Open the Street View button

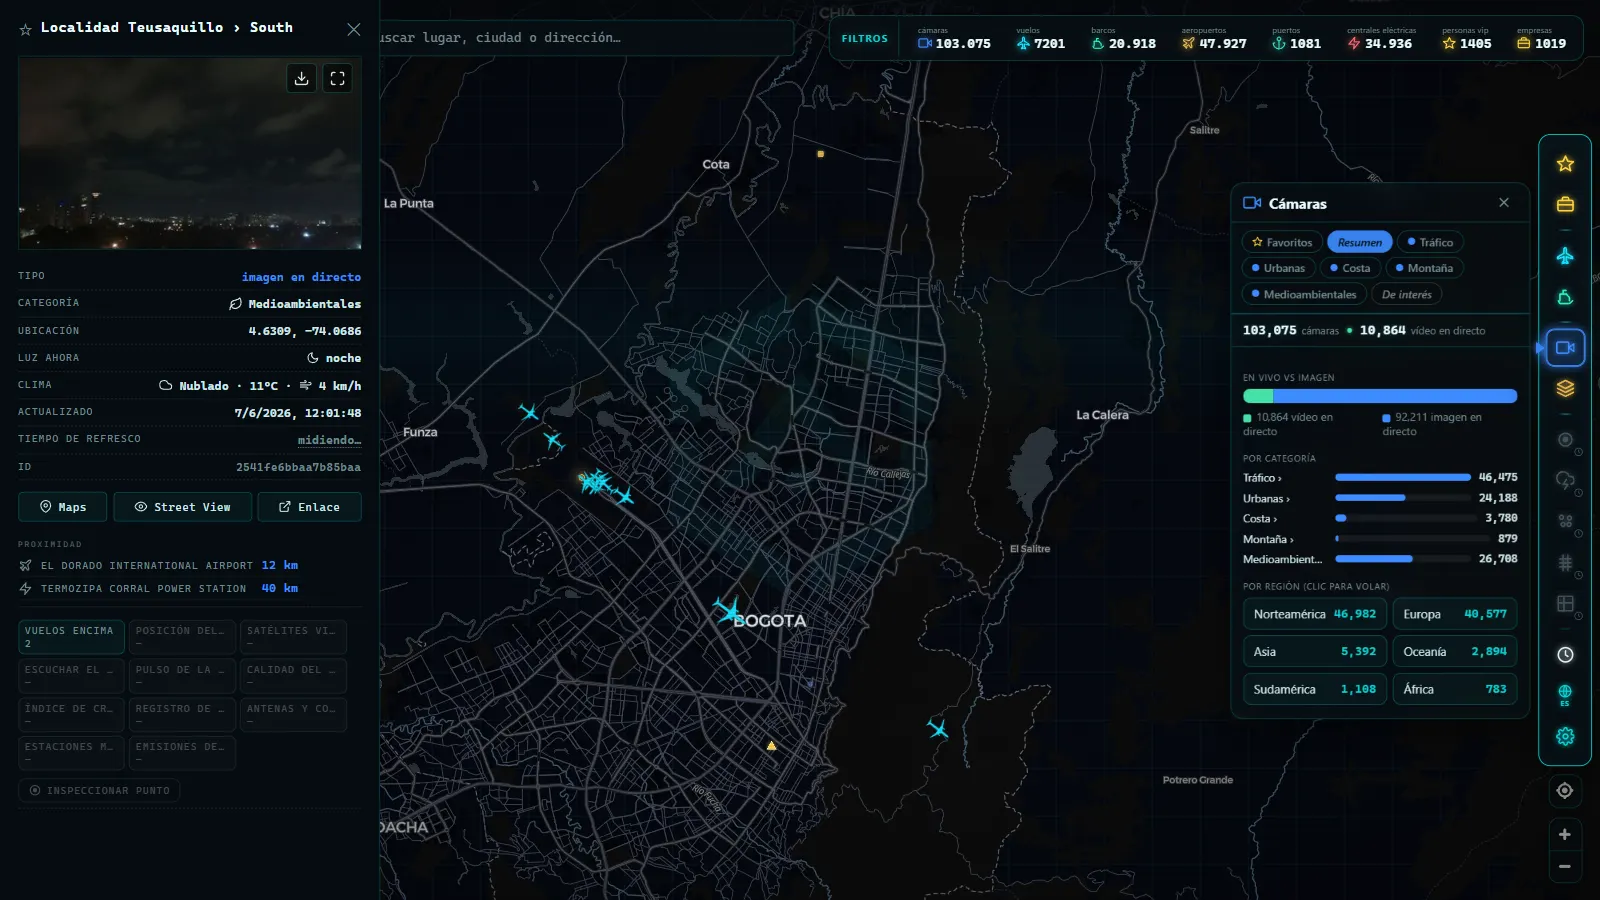182,507
